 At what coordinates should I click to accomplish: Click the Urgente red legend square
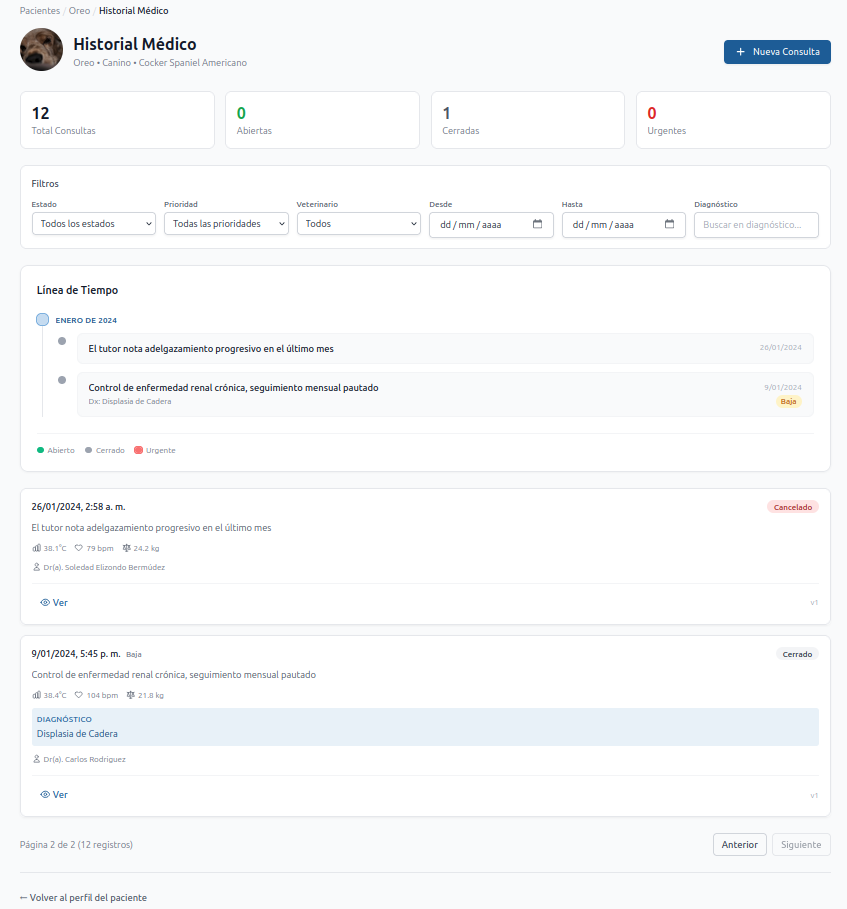pyautogui.click(x=139, y=450)
